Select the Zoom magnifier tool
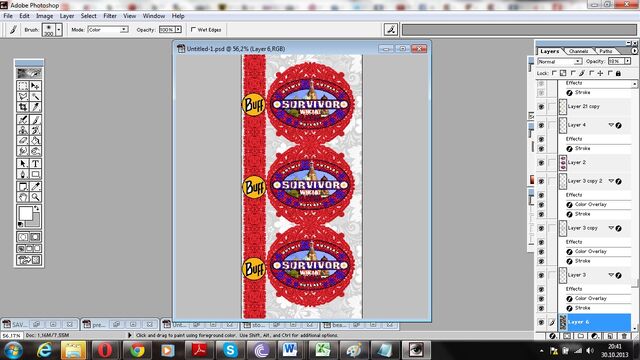 (36, 198)
